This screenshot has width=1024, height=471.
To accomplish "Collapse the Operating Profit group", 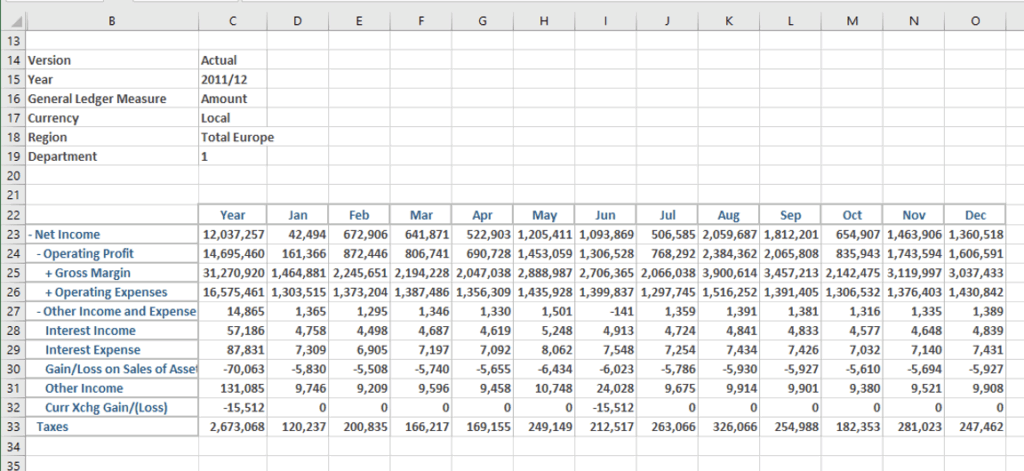I will click(x=38, y=253).
